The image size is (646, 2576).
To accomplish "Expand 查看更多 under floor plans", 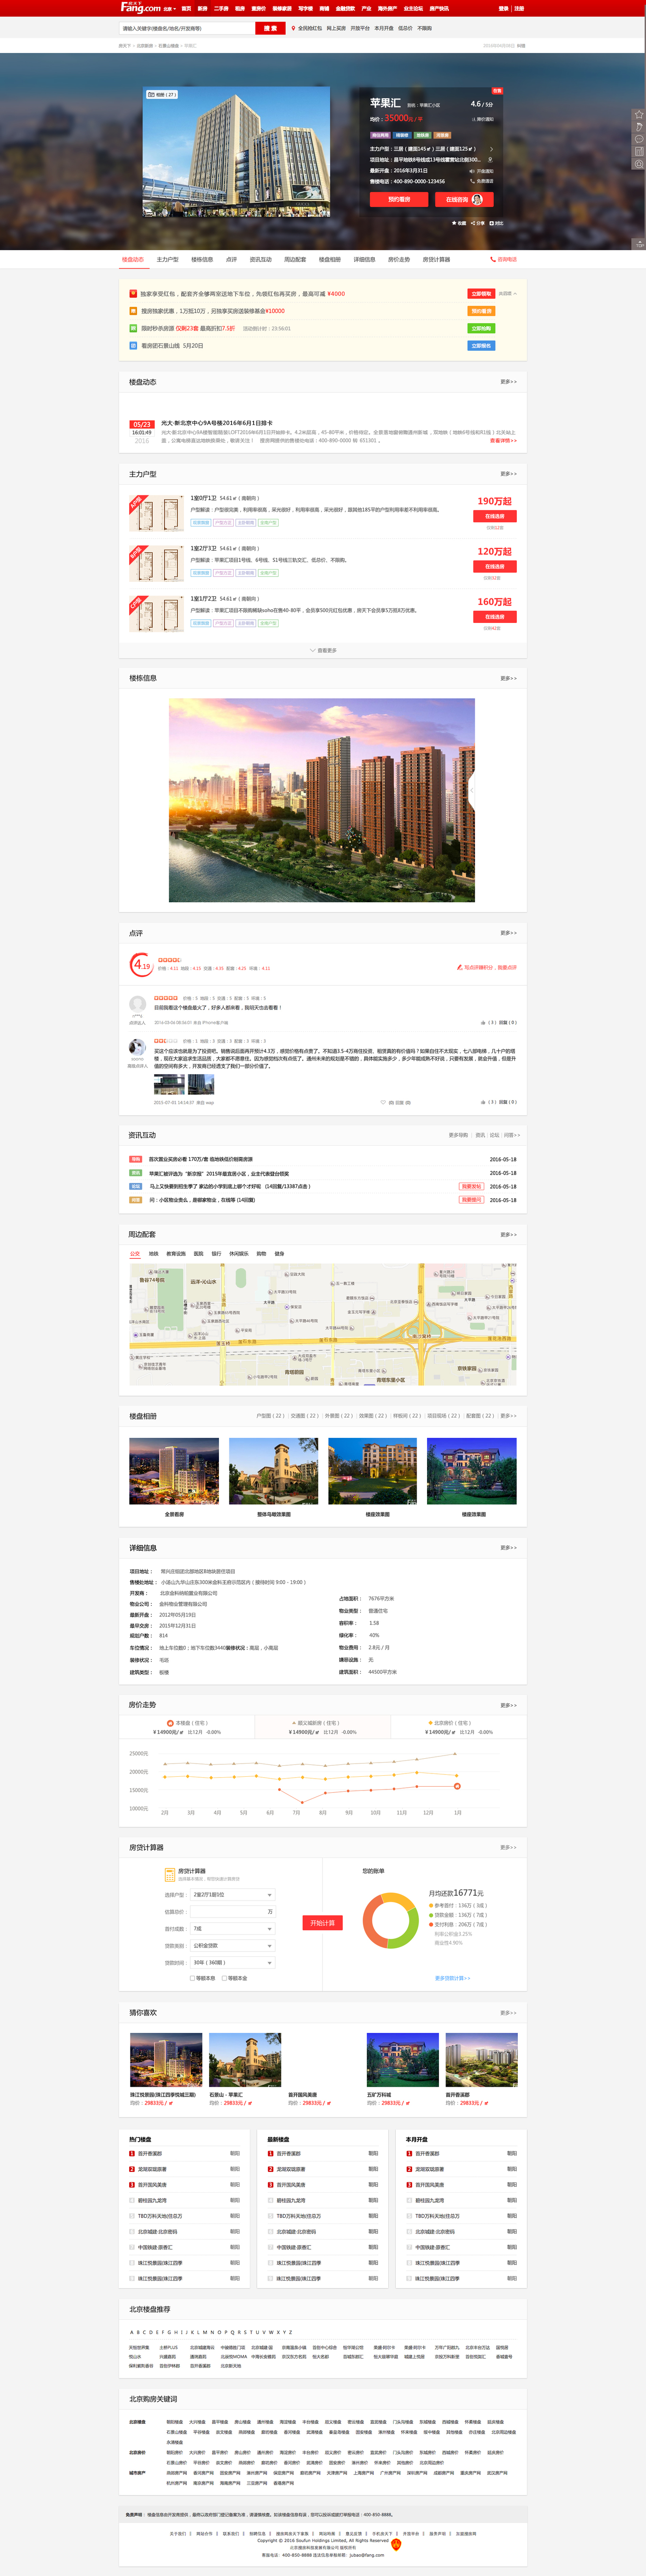I will point(323,650).
